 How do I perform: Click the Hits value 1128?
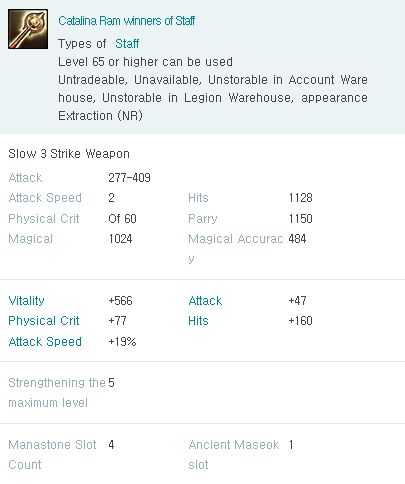coord(300,198)
